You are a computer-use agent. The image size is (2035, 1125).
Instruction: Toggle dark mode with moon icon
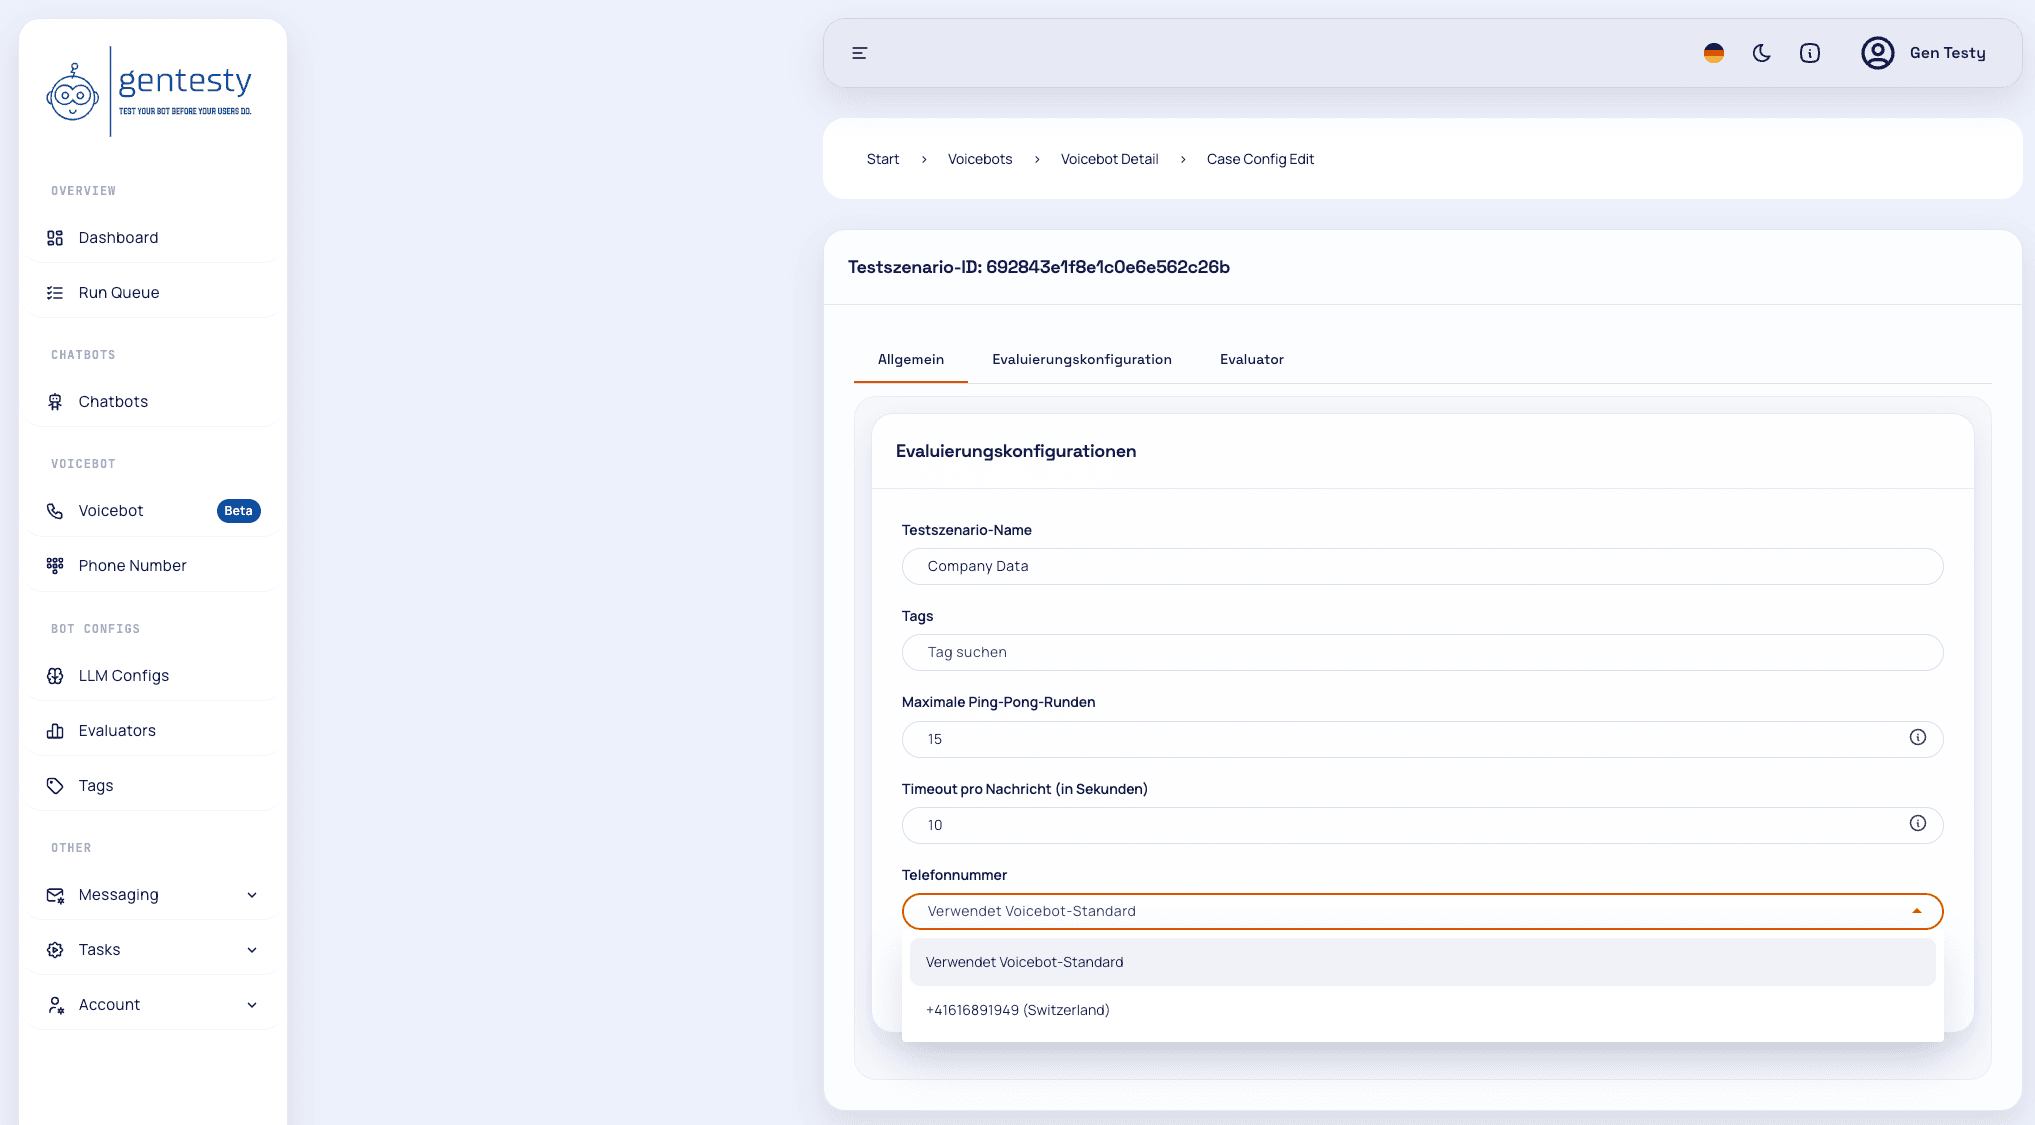[x=1762, y=53]
